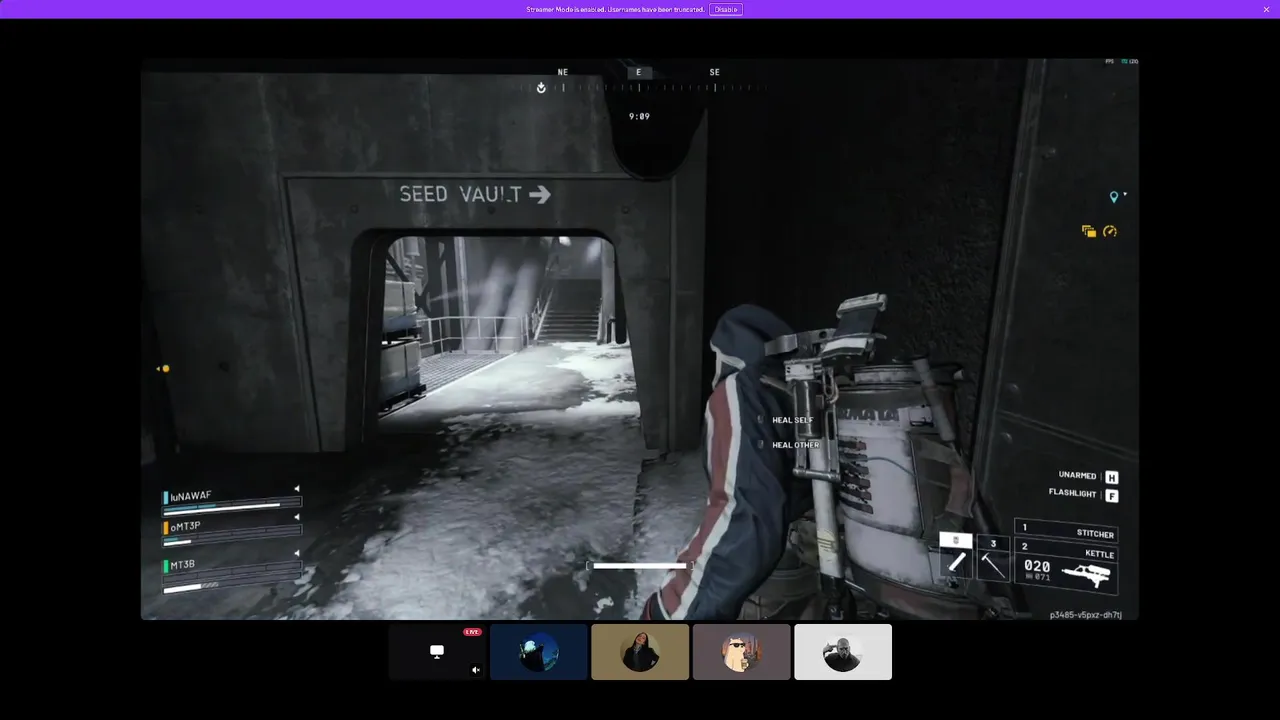Click the E heading on the compass
The height and width of the screenshot is (720, 1280).
pos(639,72)
